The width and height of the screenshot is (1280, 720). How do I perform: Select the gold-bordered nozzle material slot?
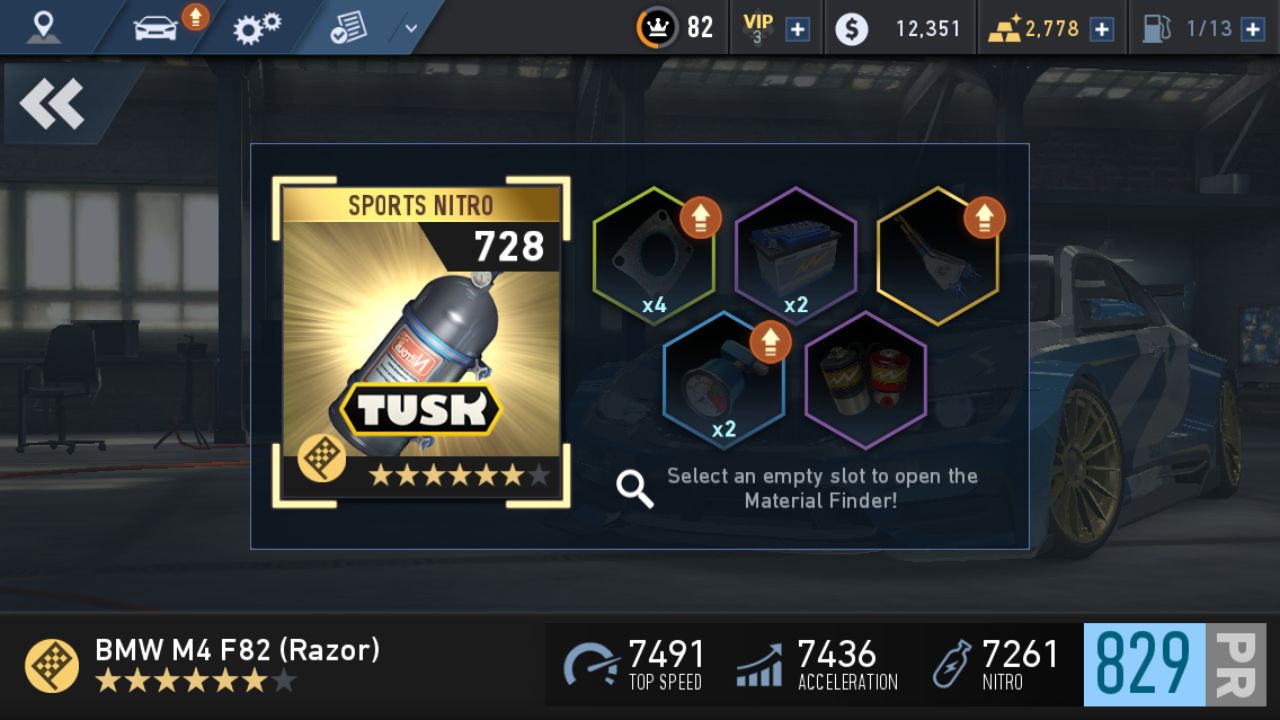pyautogui.click(x=938, y=256)
